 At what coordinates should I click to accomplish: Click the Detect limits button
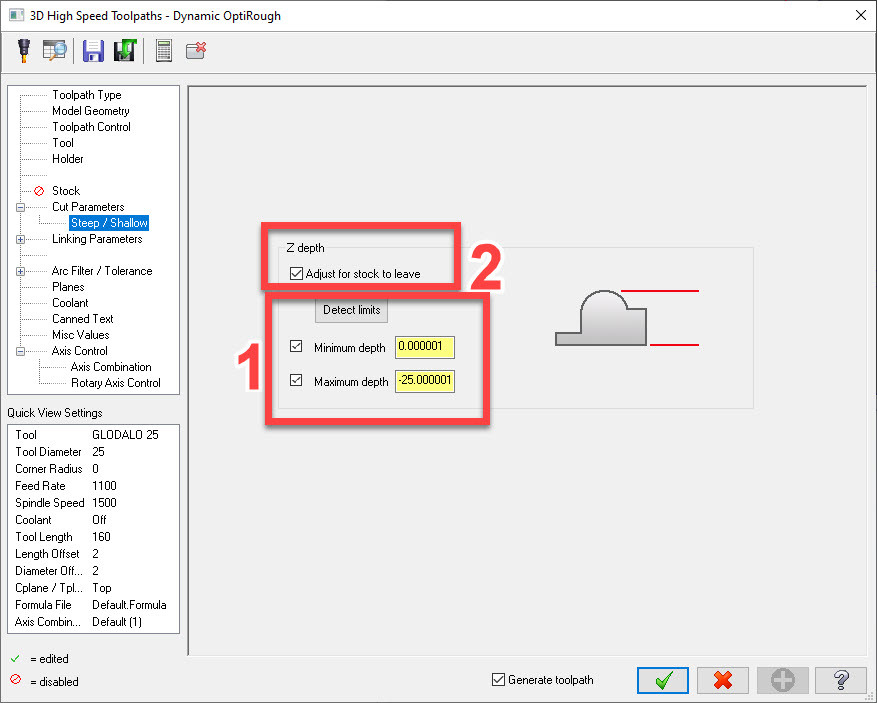coord(351,310)
